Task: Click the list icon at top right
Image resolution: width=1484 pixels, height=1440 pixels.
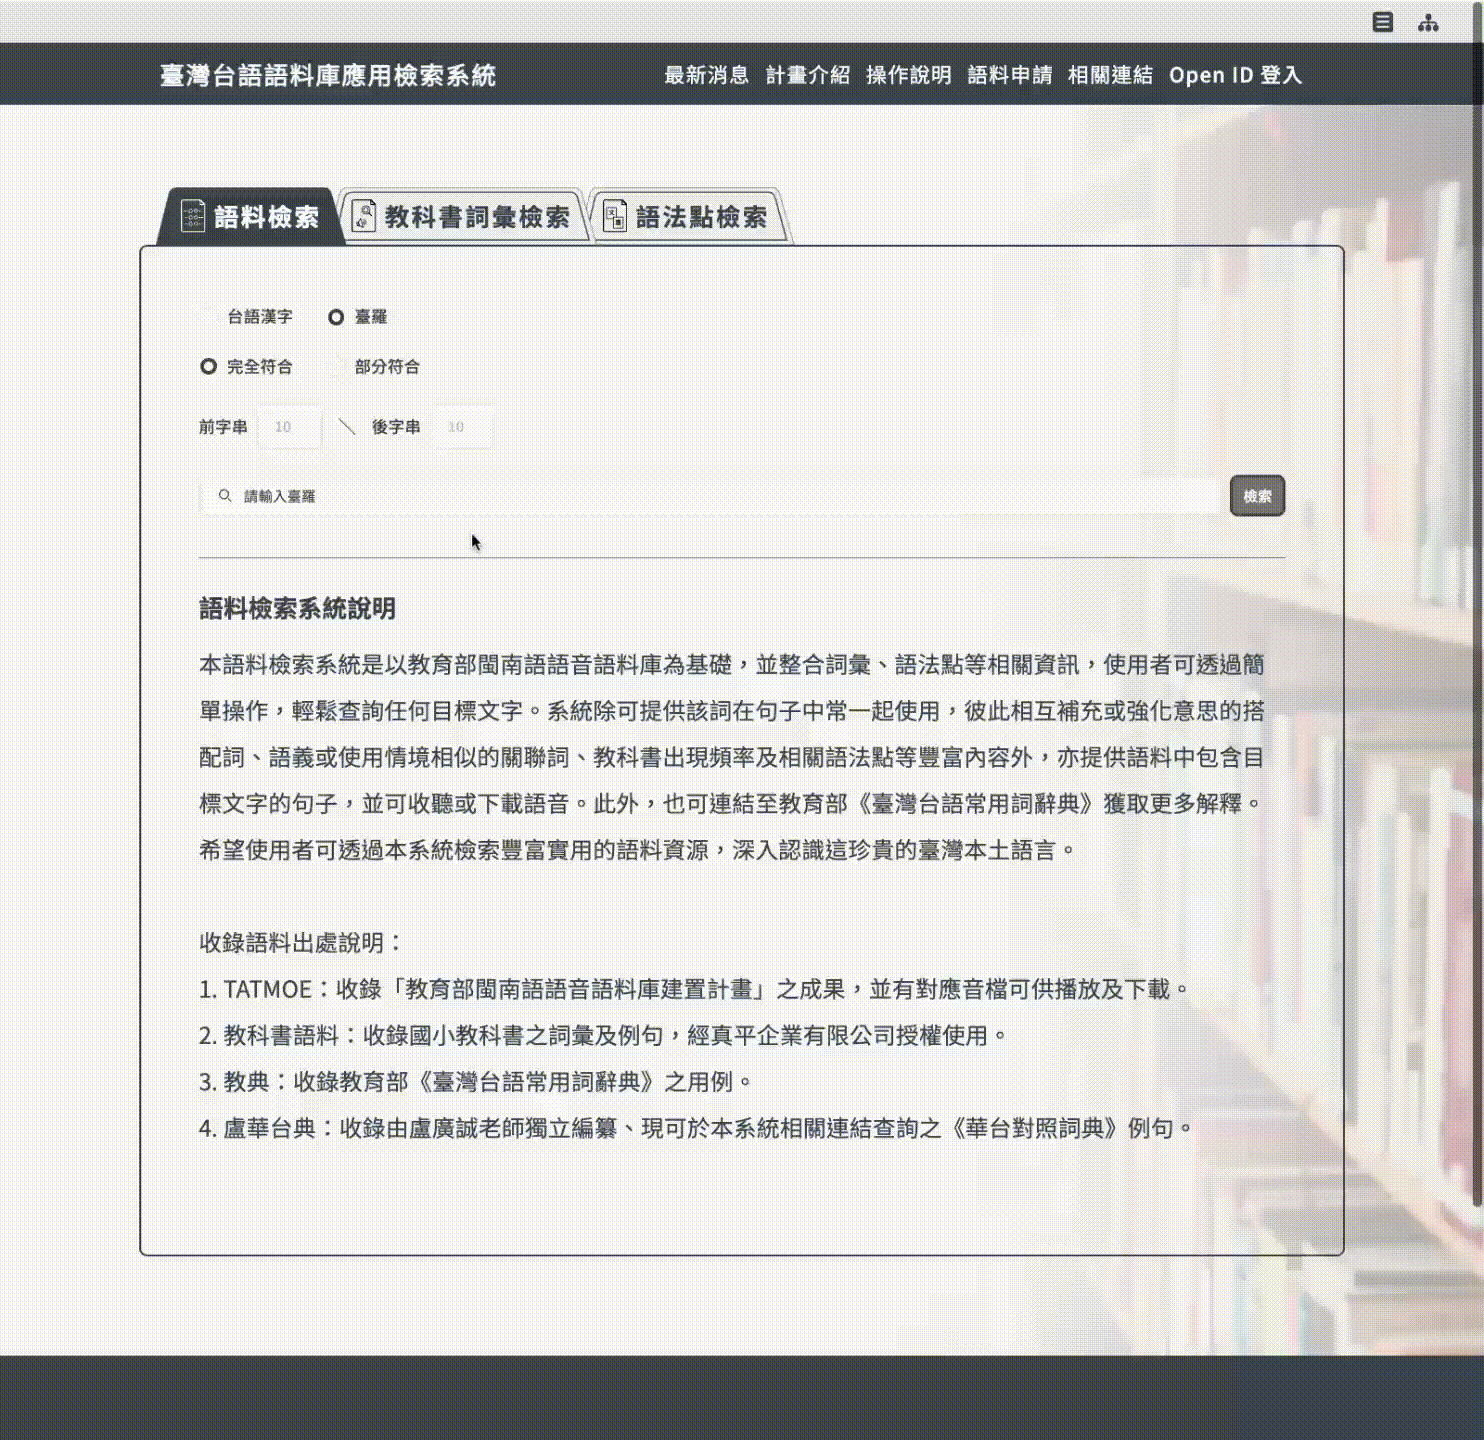Action: 1382,22
